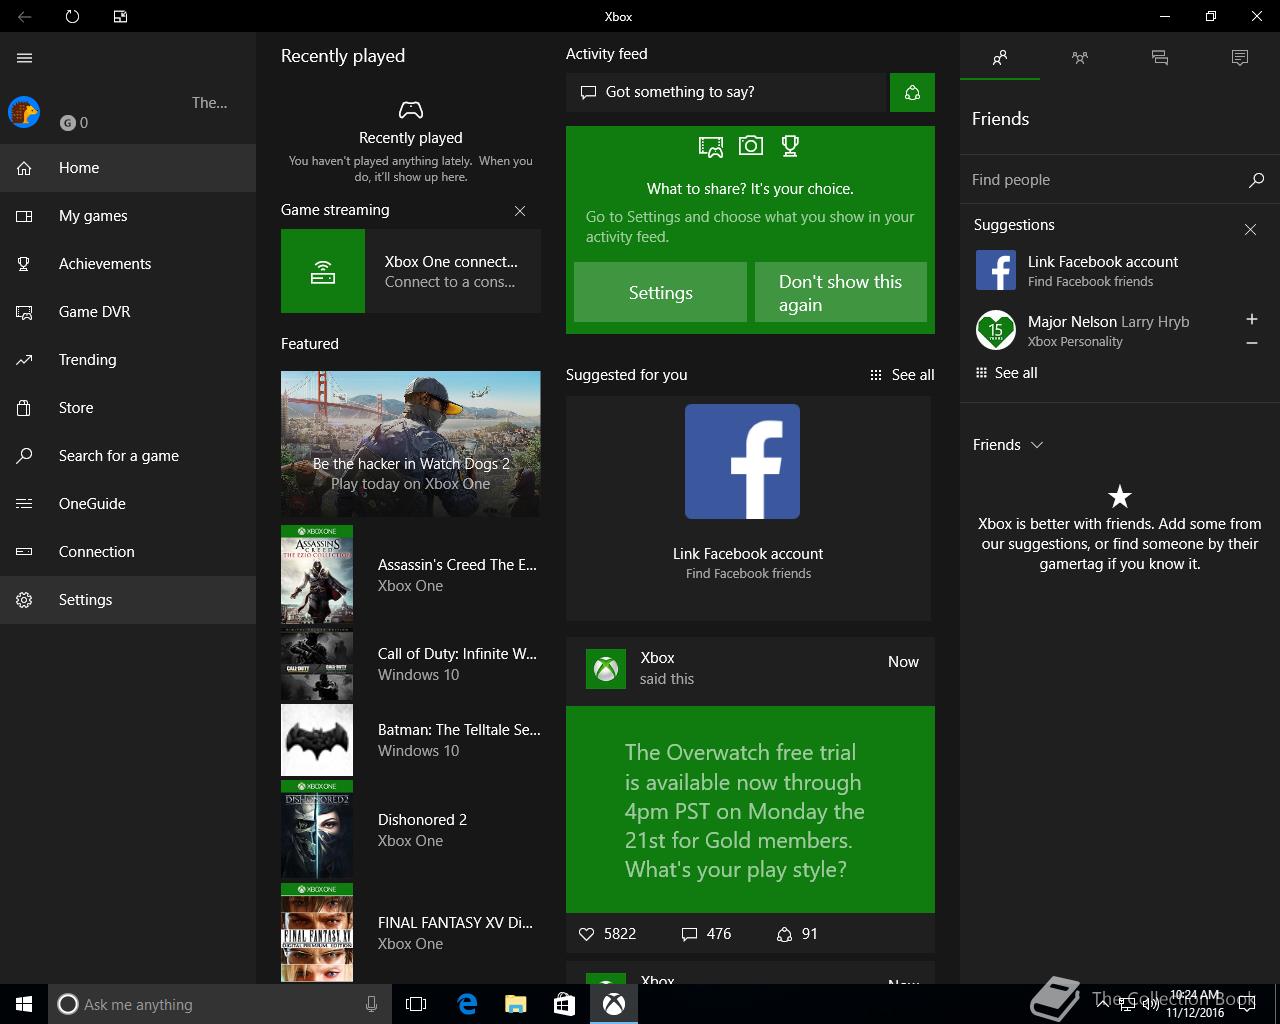This screenshot has width=1280, height=1024.
Task: Click 'Don't show this again' button
Action: (840, 292)
